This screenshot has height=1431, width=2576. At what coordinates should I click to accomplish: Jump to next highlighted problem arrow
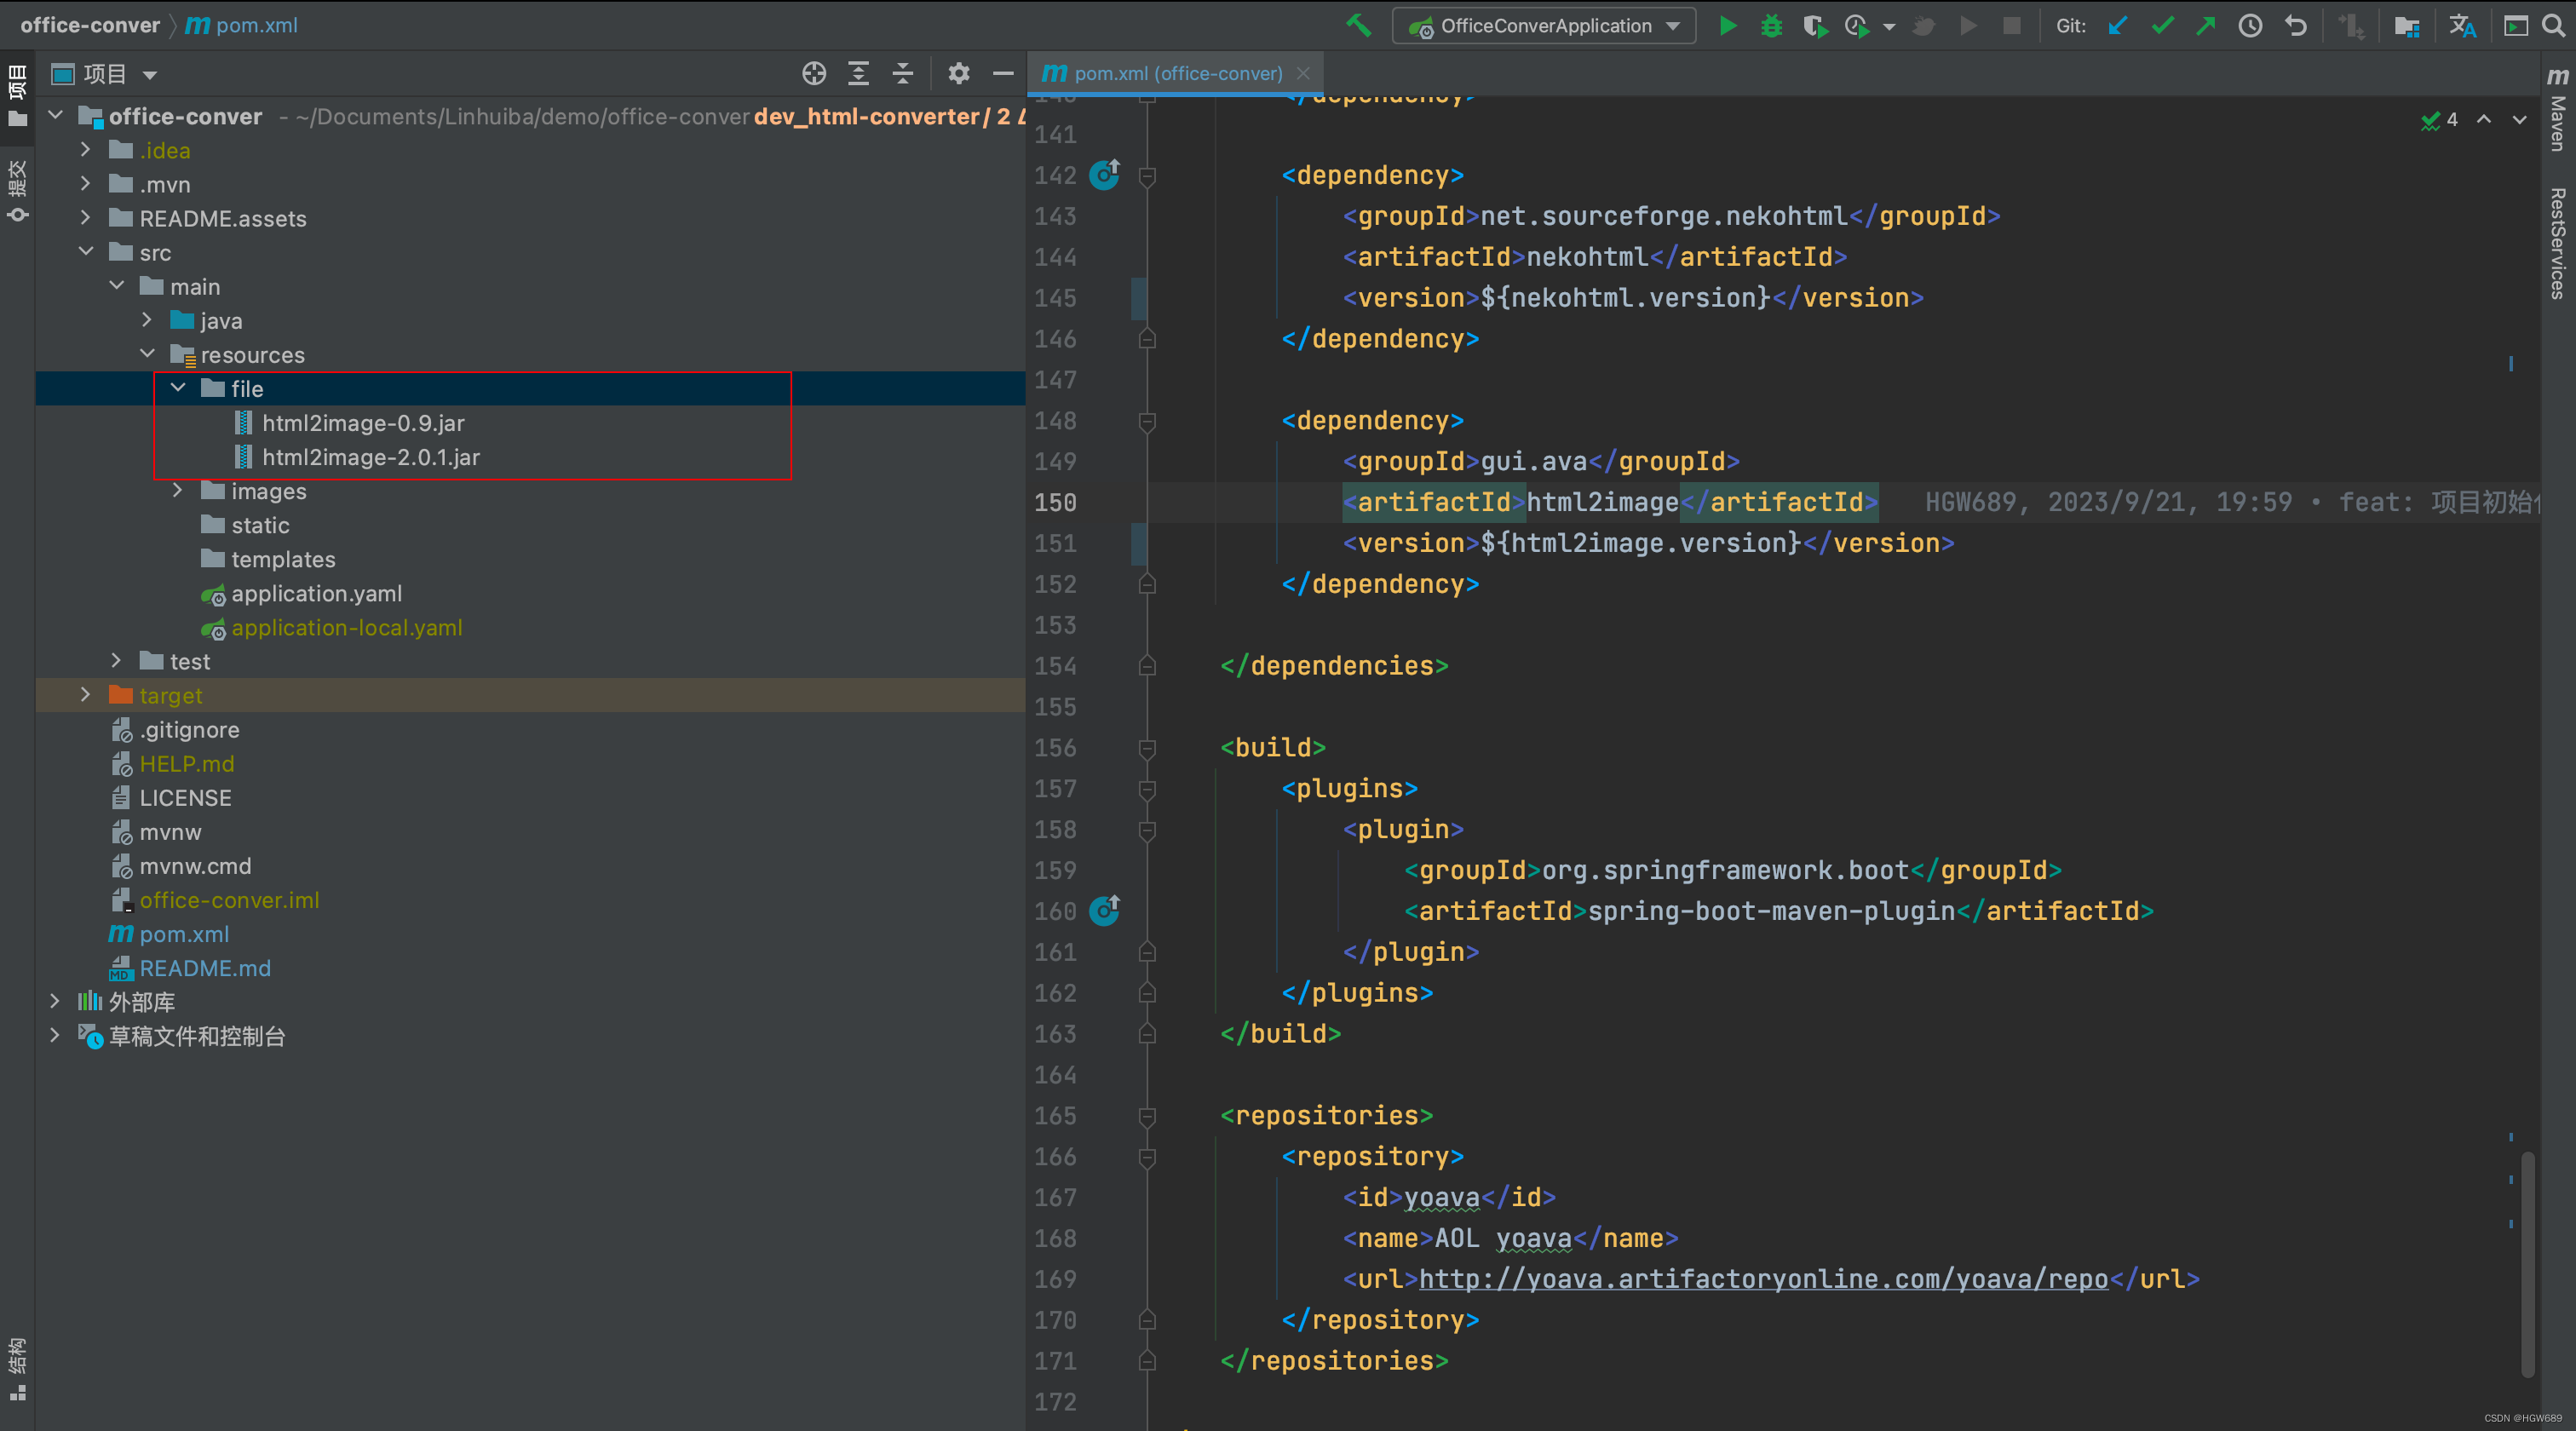(x=2520, y=119)
